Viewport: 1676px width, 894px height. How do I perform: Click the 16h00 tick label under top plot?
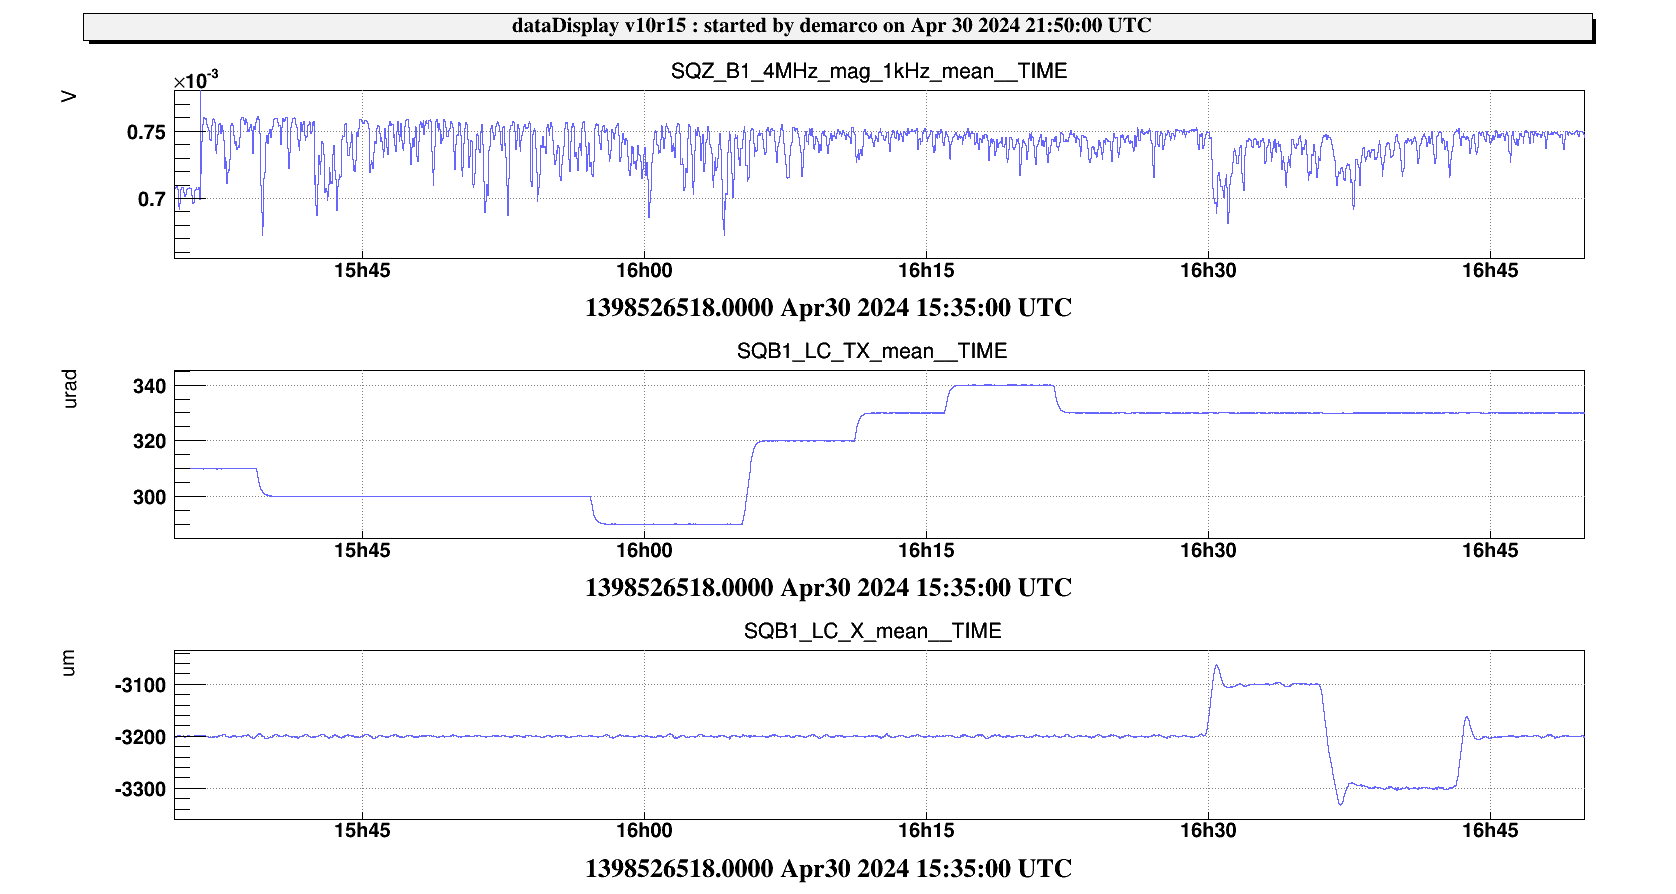click(644, 271)
